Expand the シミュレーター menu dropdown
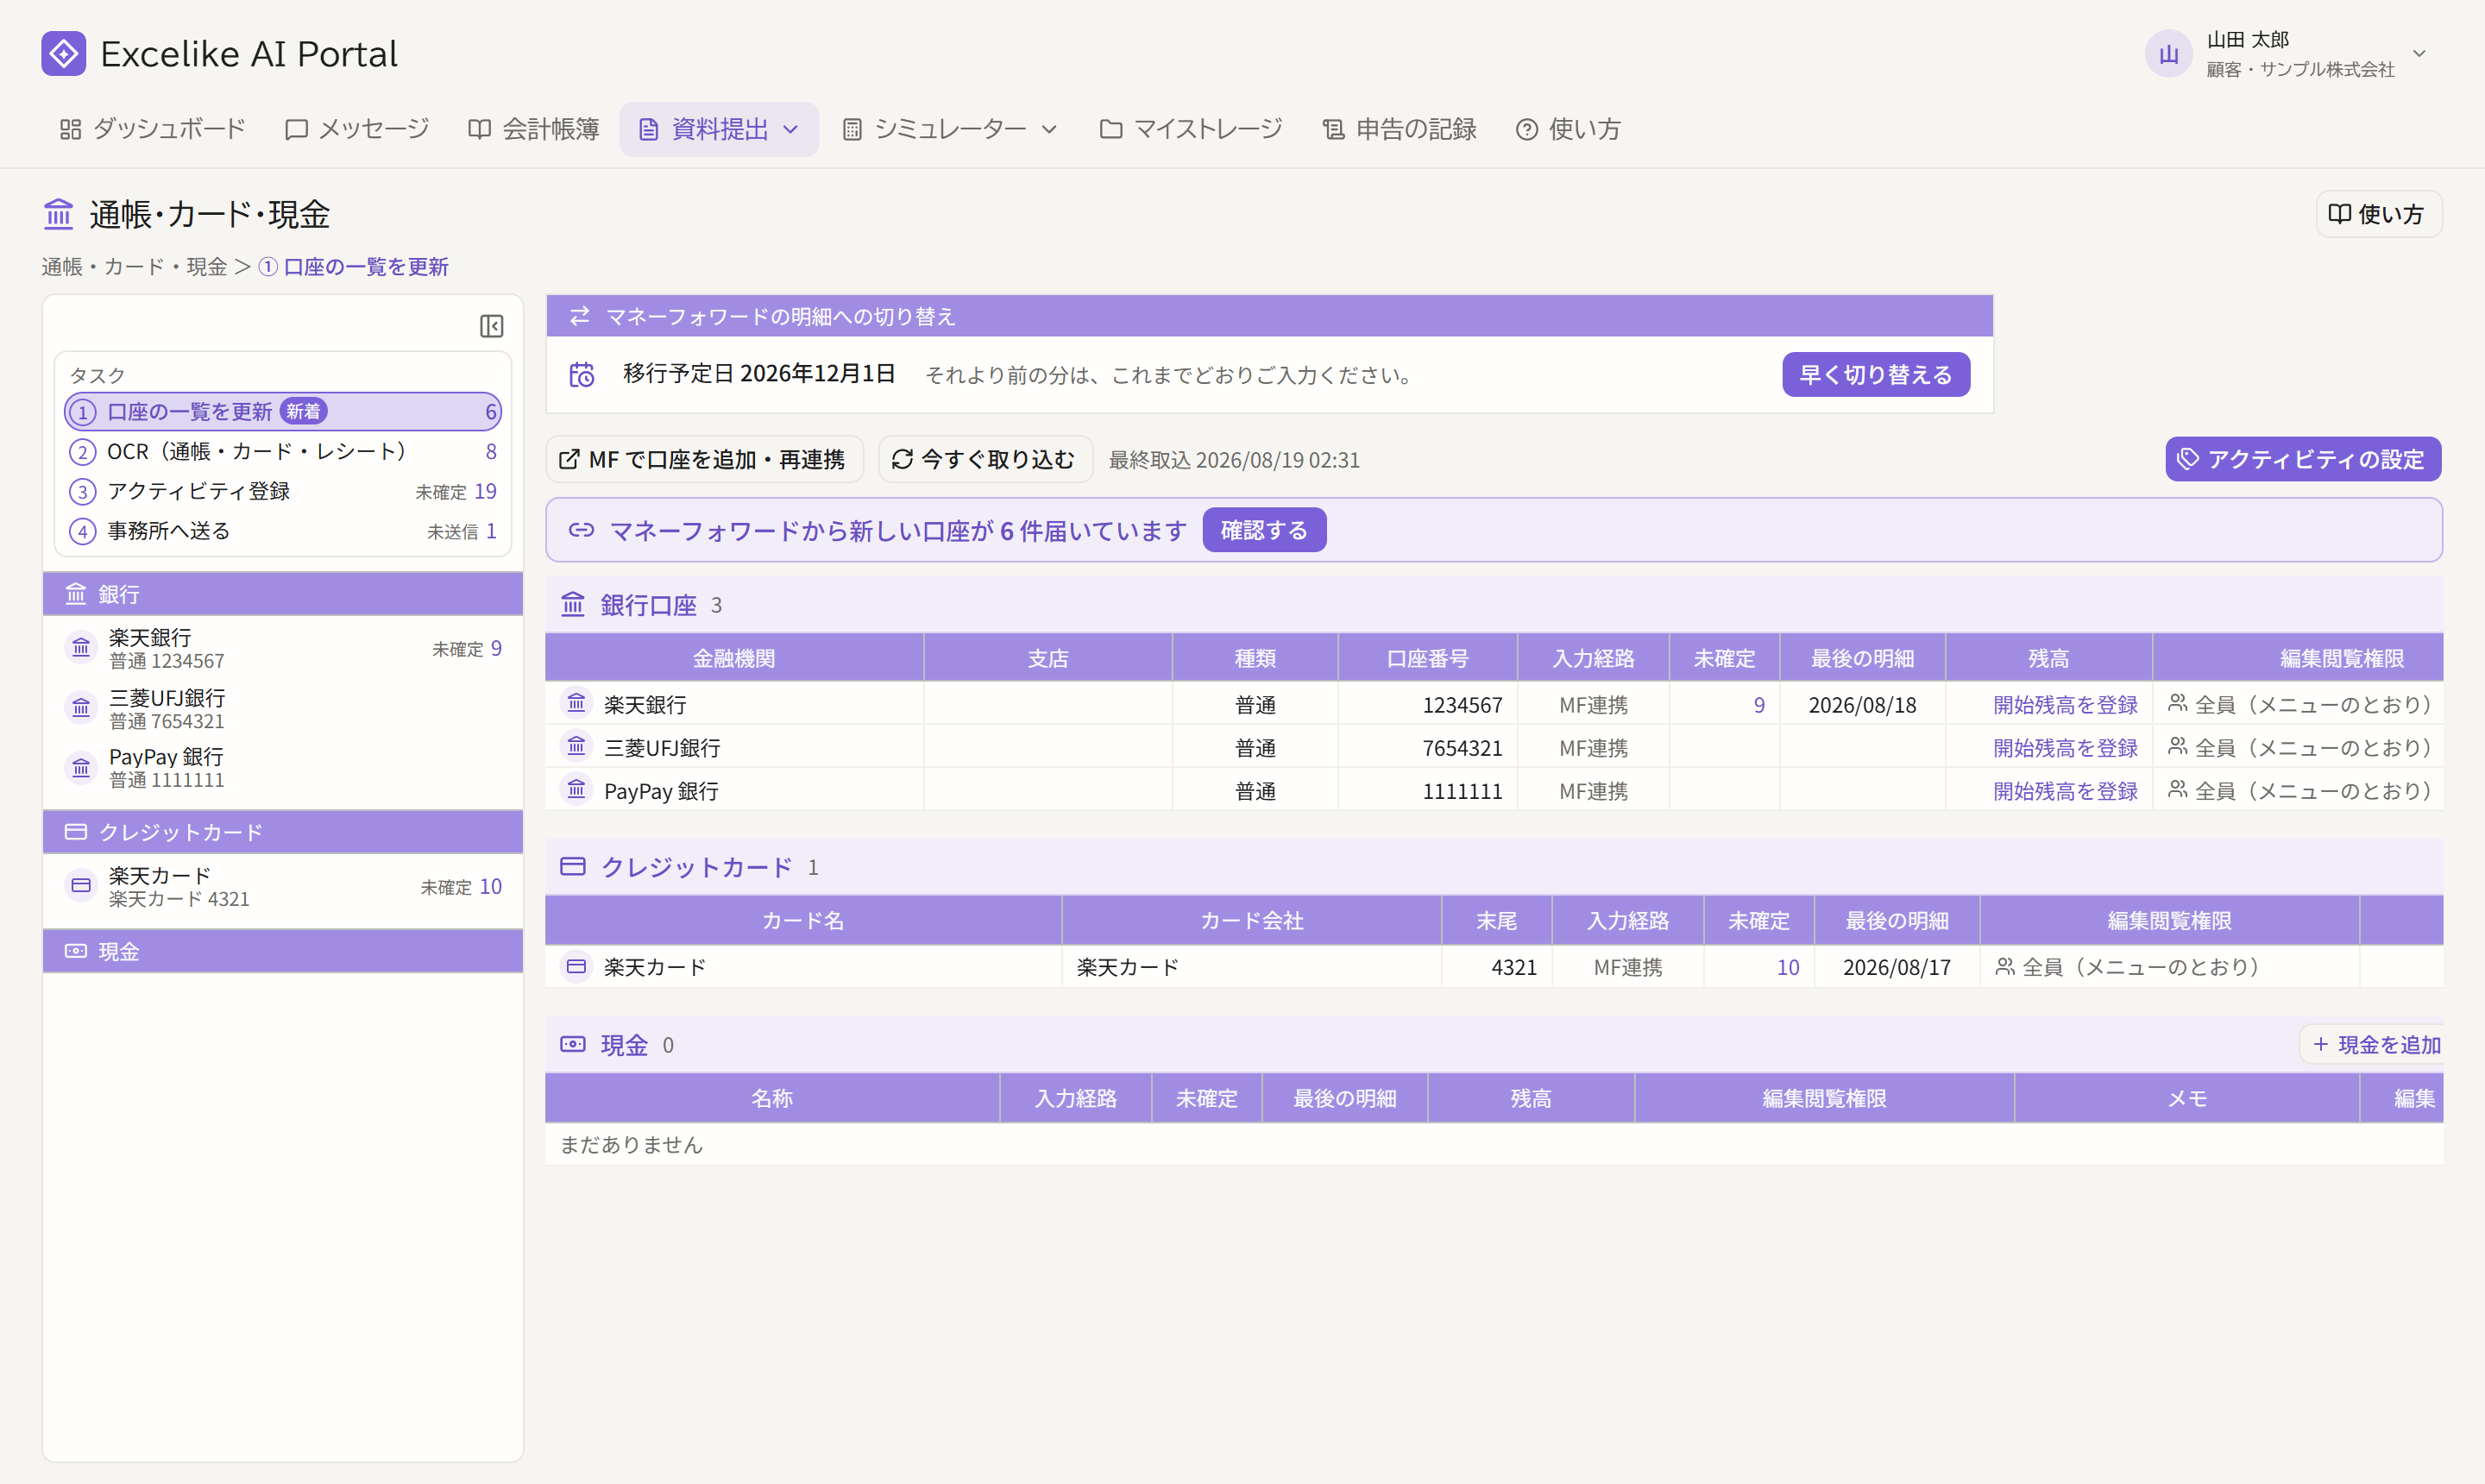2485x1484 pixels. pyautogui.click(x=1049, y=129)
